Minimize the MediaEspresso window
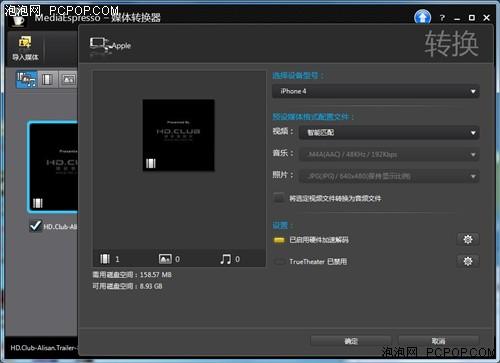The width and height of the screenshot is (500, 363). (457, 18)
